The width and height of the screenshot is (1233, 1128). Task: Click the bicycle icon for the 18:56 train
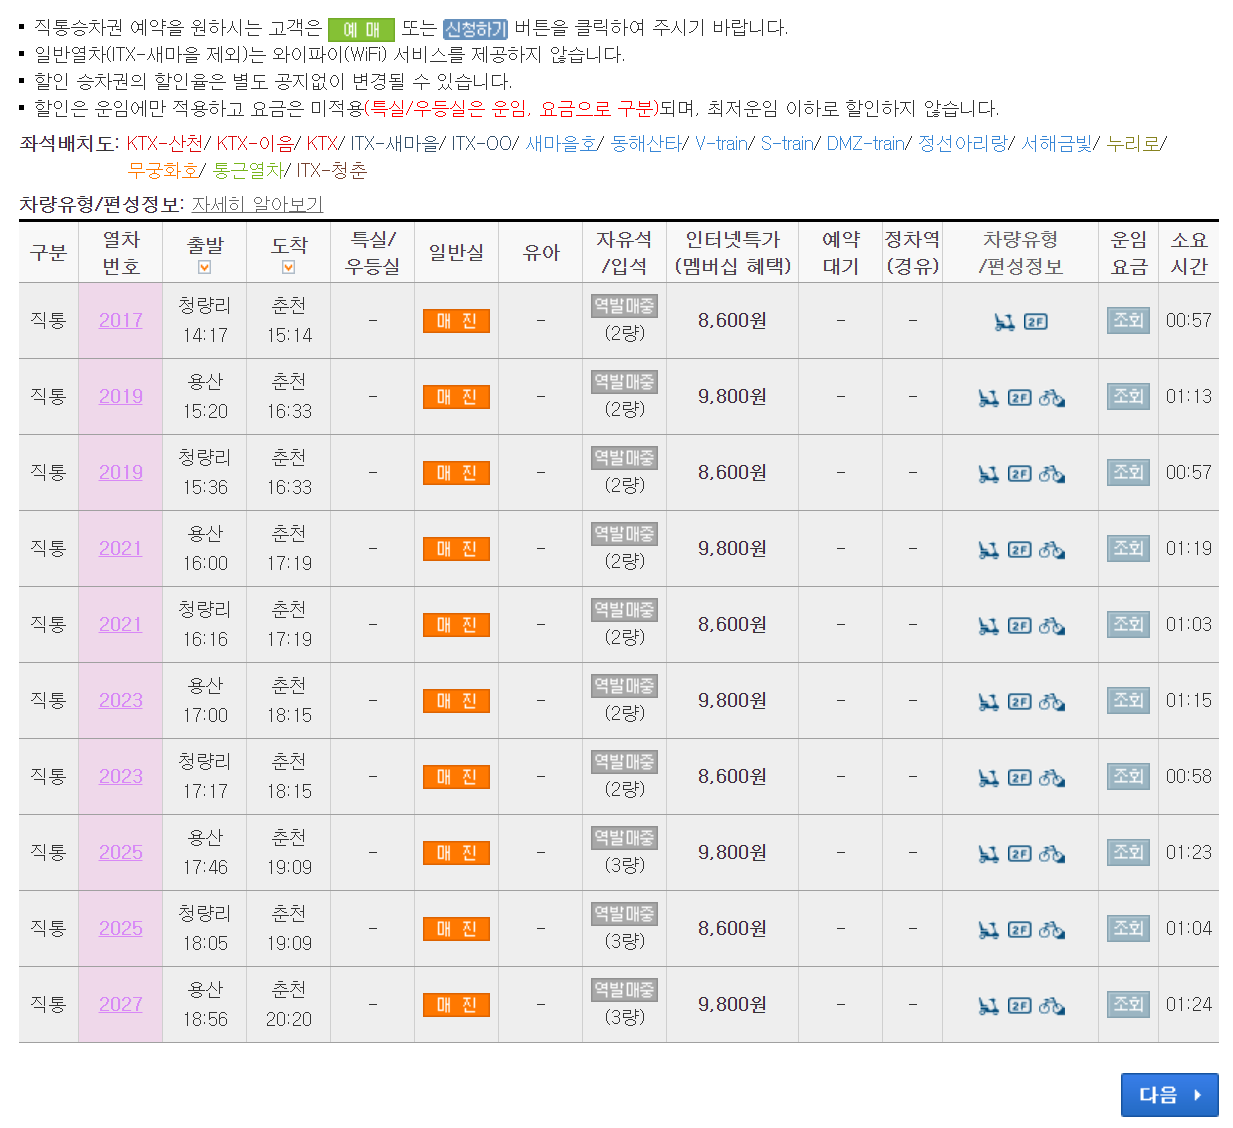(x=1051, y=1006)
